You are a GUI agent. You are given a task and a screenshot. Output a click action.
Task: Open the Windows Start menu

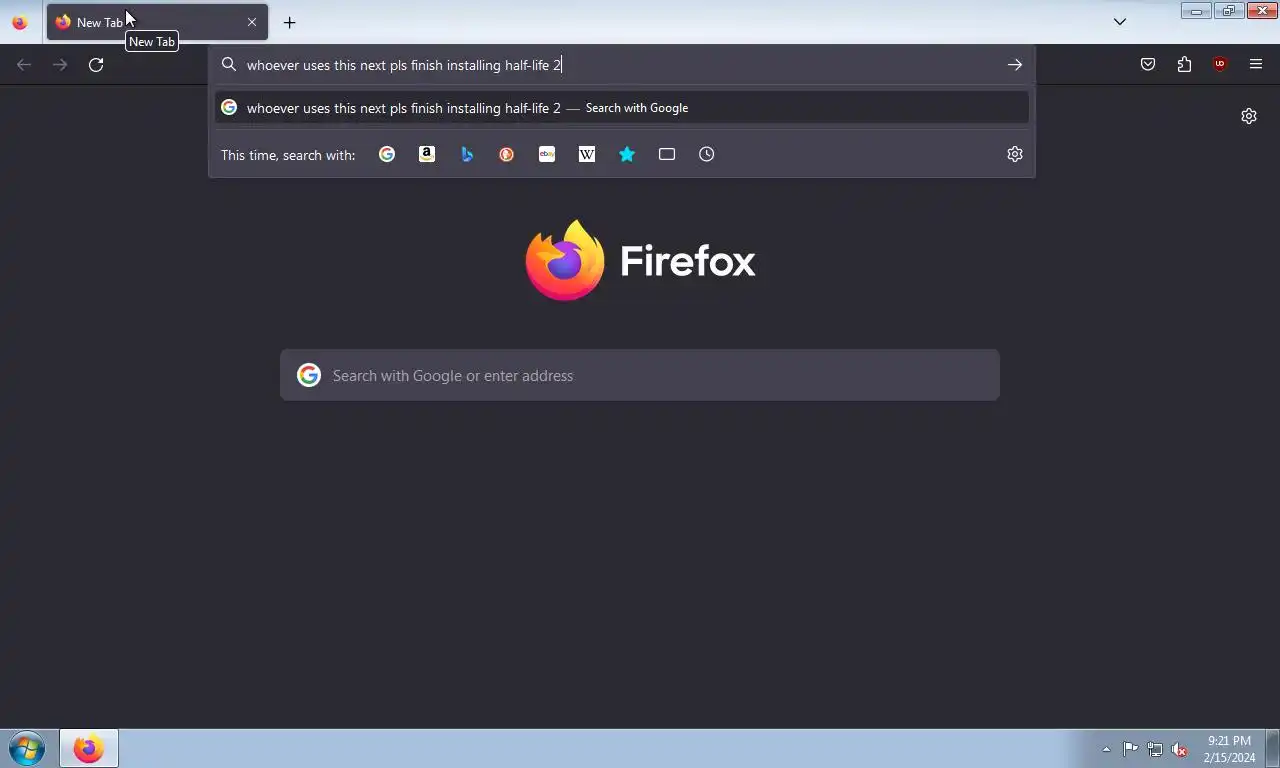[x=27, y=748]
